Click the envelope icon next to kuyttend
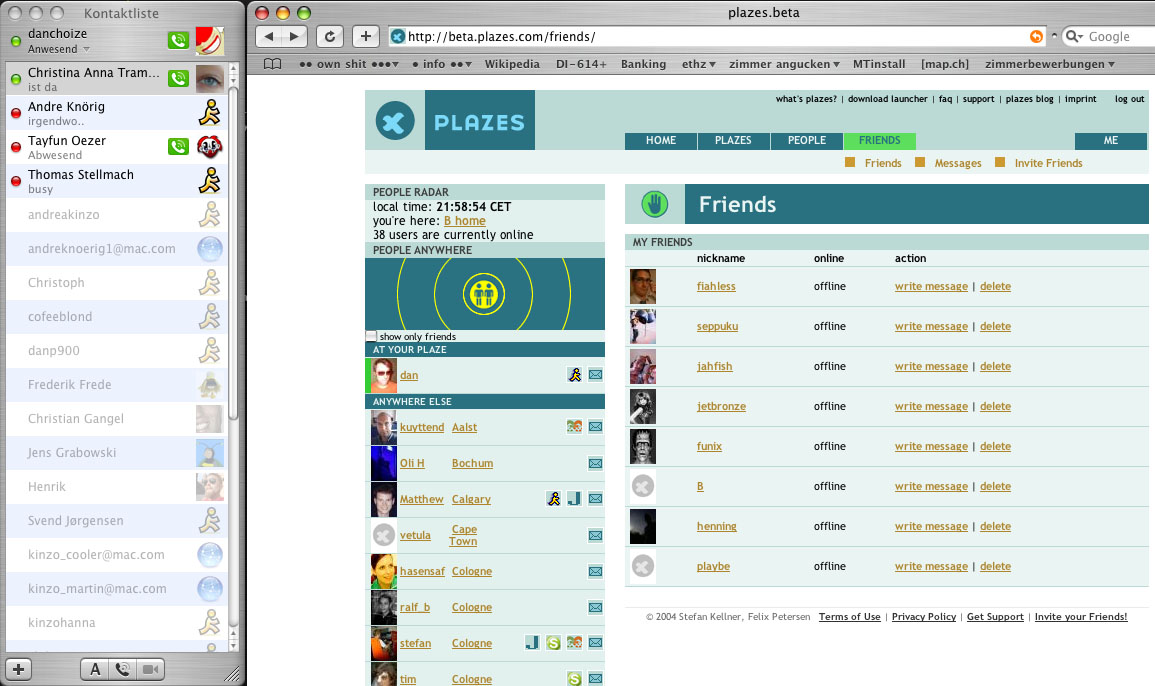This screenshot has height=686, width=1155. coord(595,427)
